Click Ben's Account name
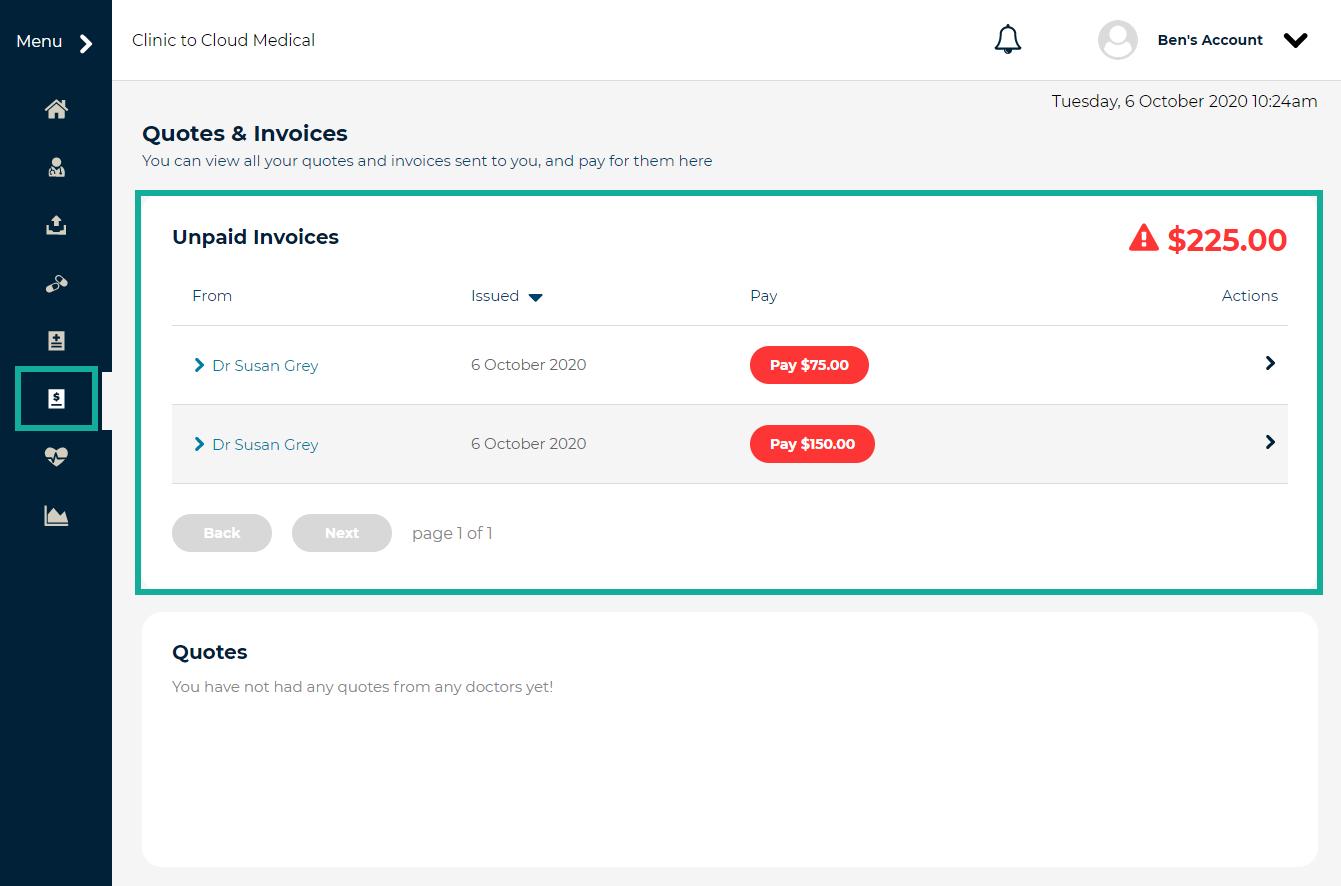The width and height of the screenshot is (1341, 886). 1210,40
